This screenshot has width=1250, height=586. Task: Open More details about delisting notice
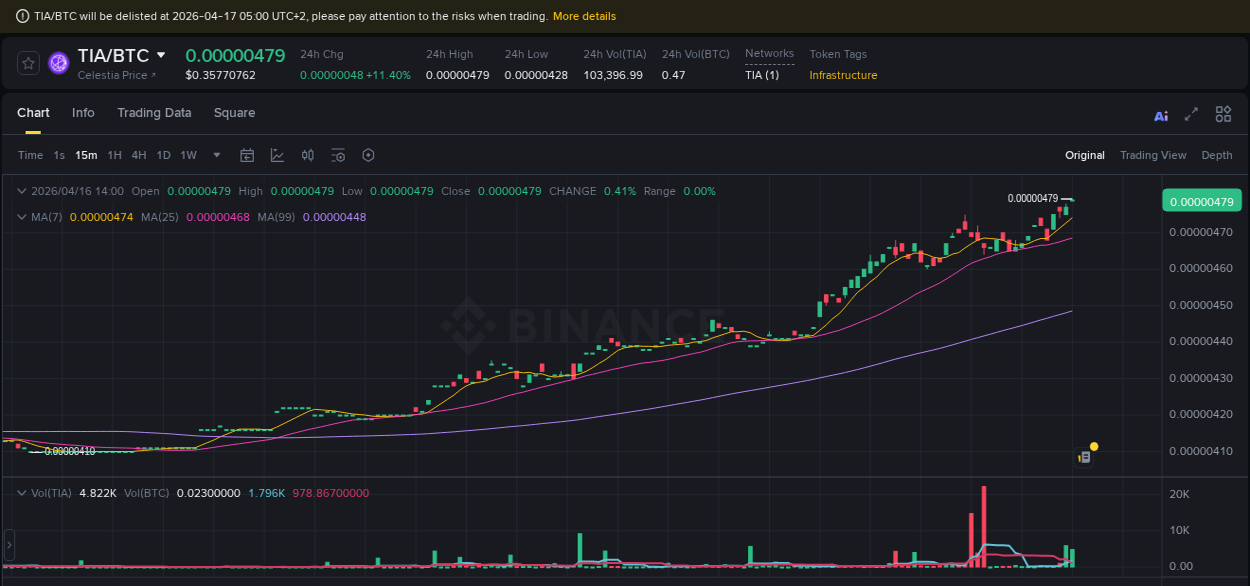tap(584, 16)
